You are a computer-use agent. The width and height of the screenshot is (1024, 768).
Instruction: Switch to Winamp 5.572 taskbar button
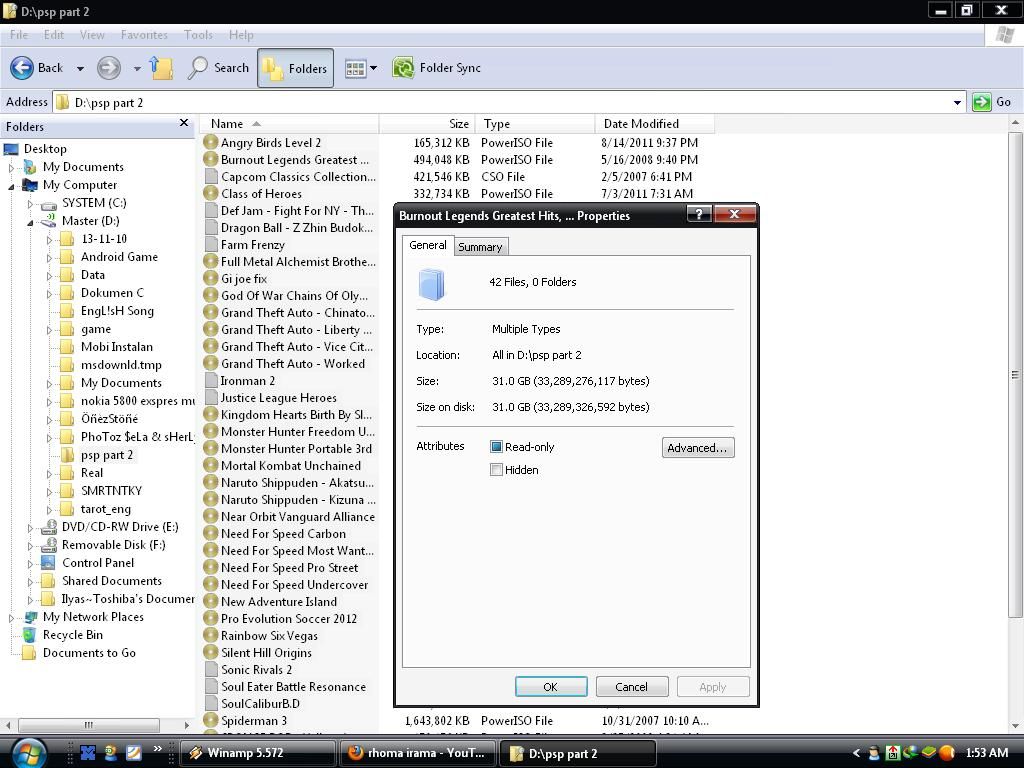point(257,753)
